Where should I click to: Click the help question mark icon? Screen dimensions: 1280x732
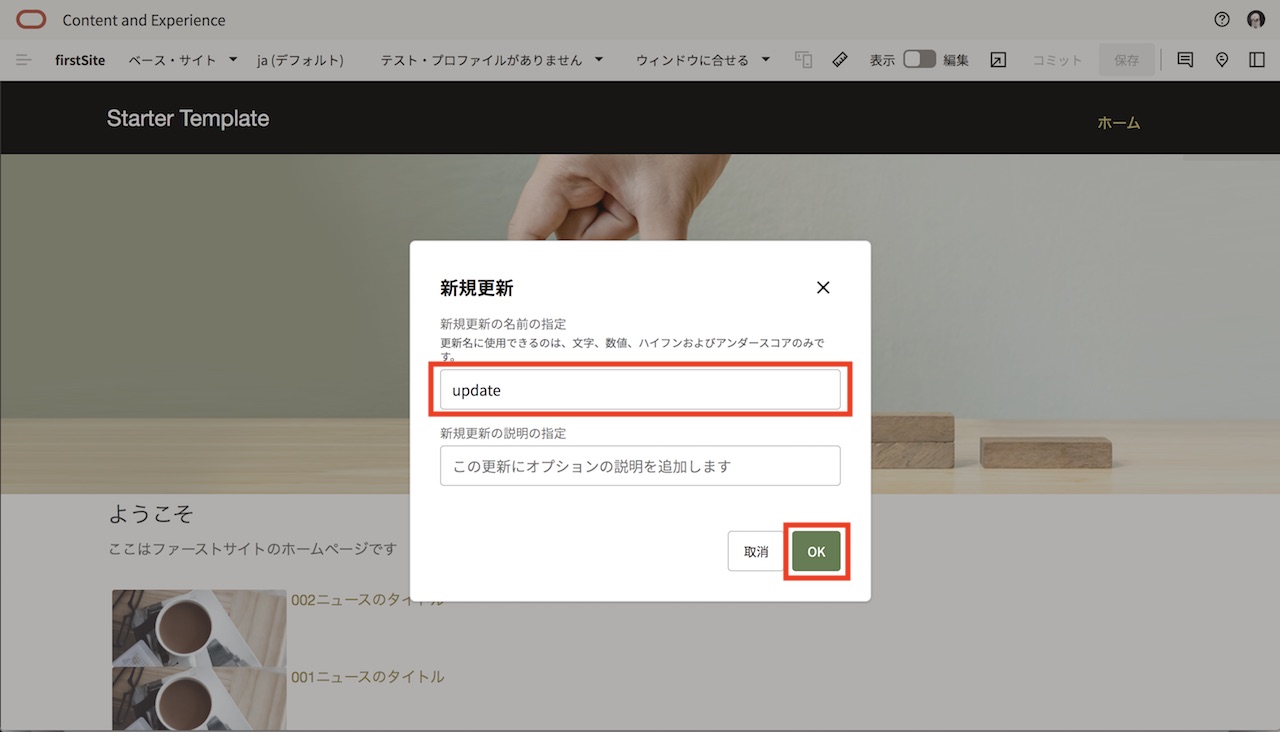1221,19
